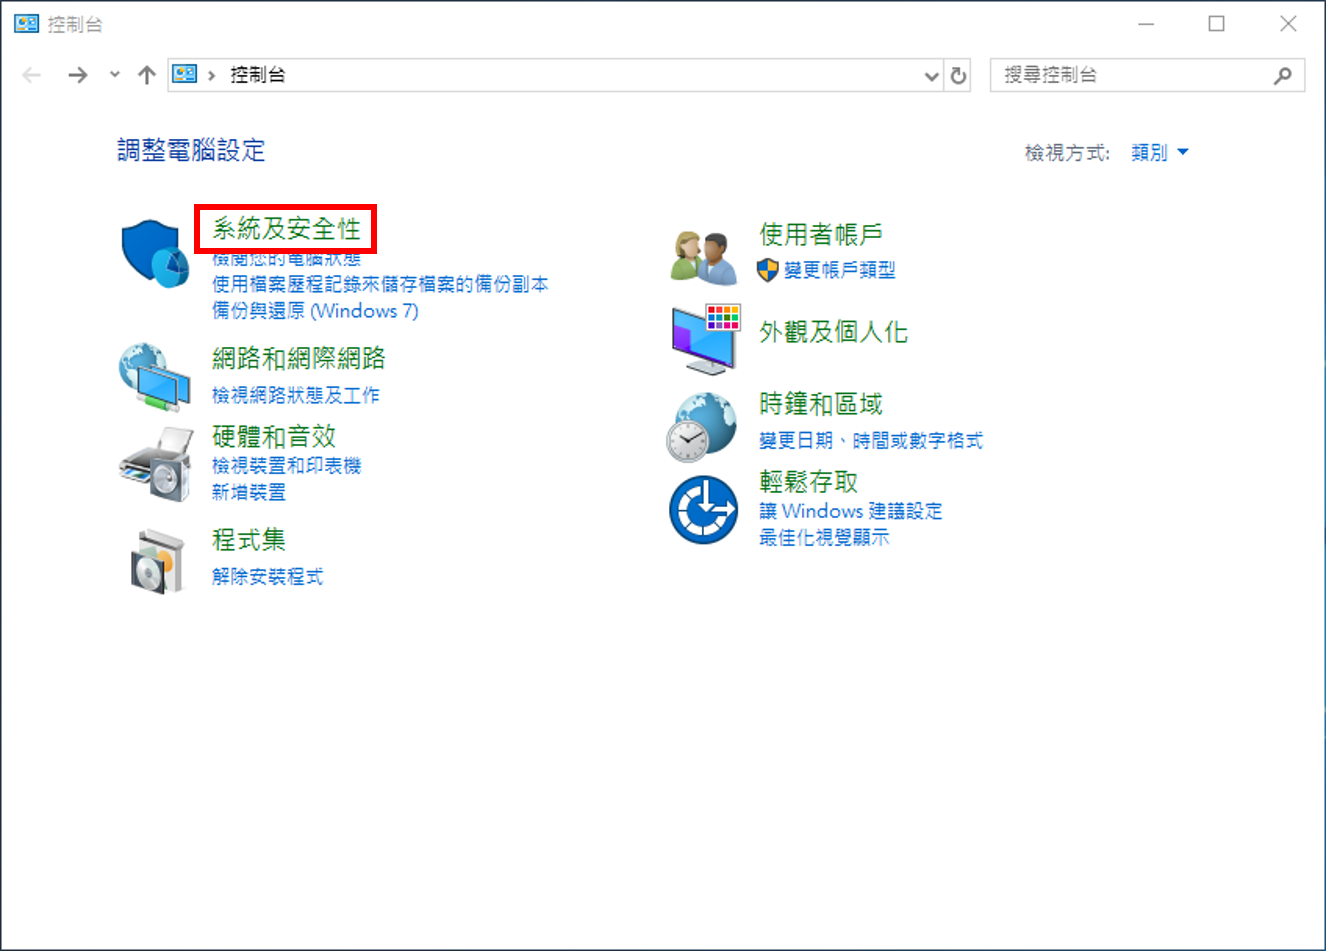The width and height of the screenshot is (1326, 951).
Task: Click the 變更帳戶類型 link
Action: pyautogui.click(x=840, y=270)
